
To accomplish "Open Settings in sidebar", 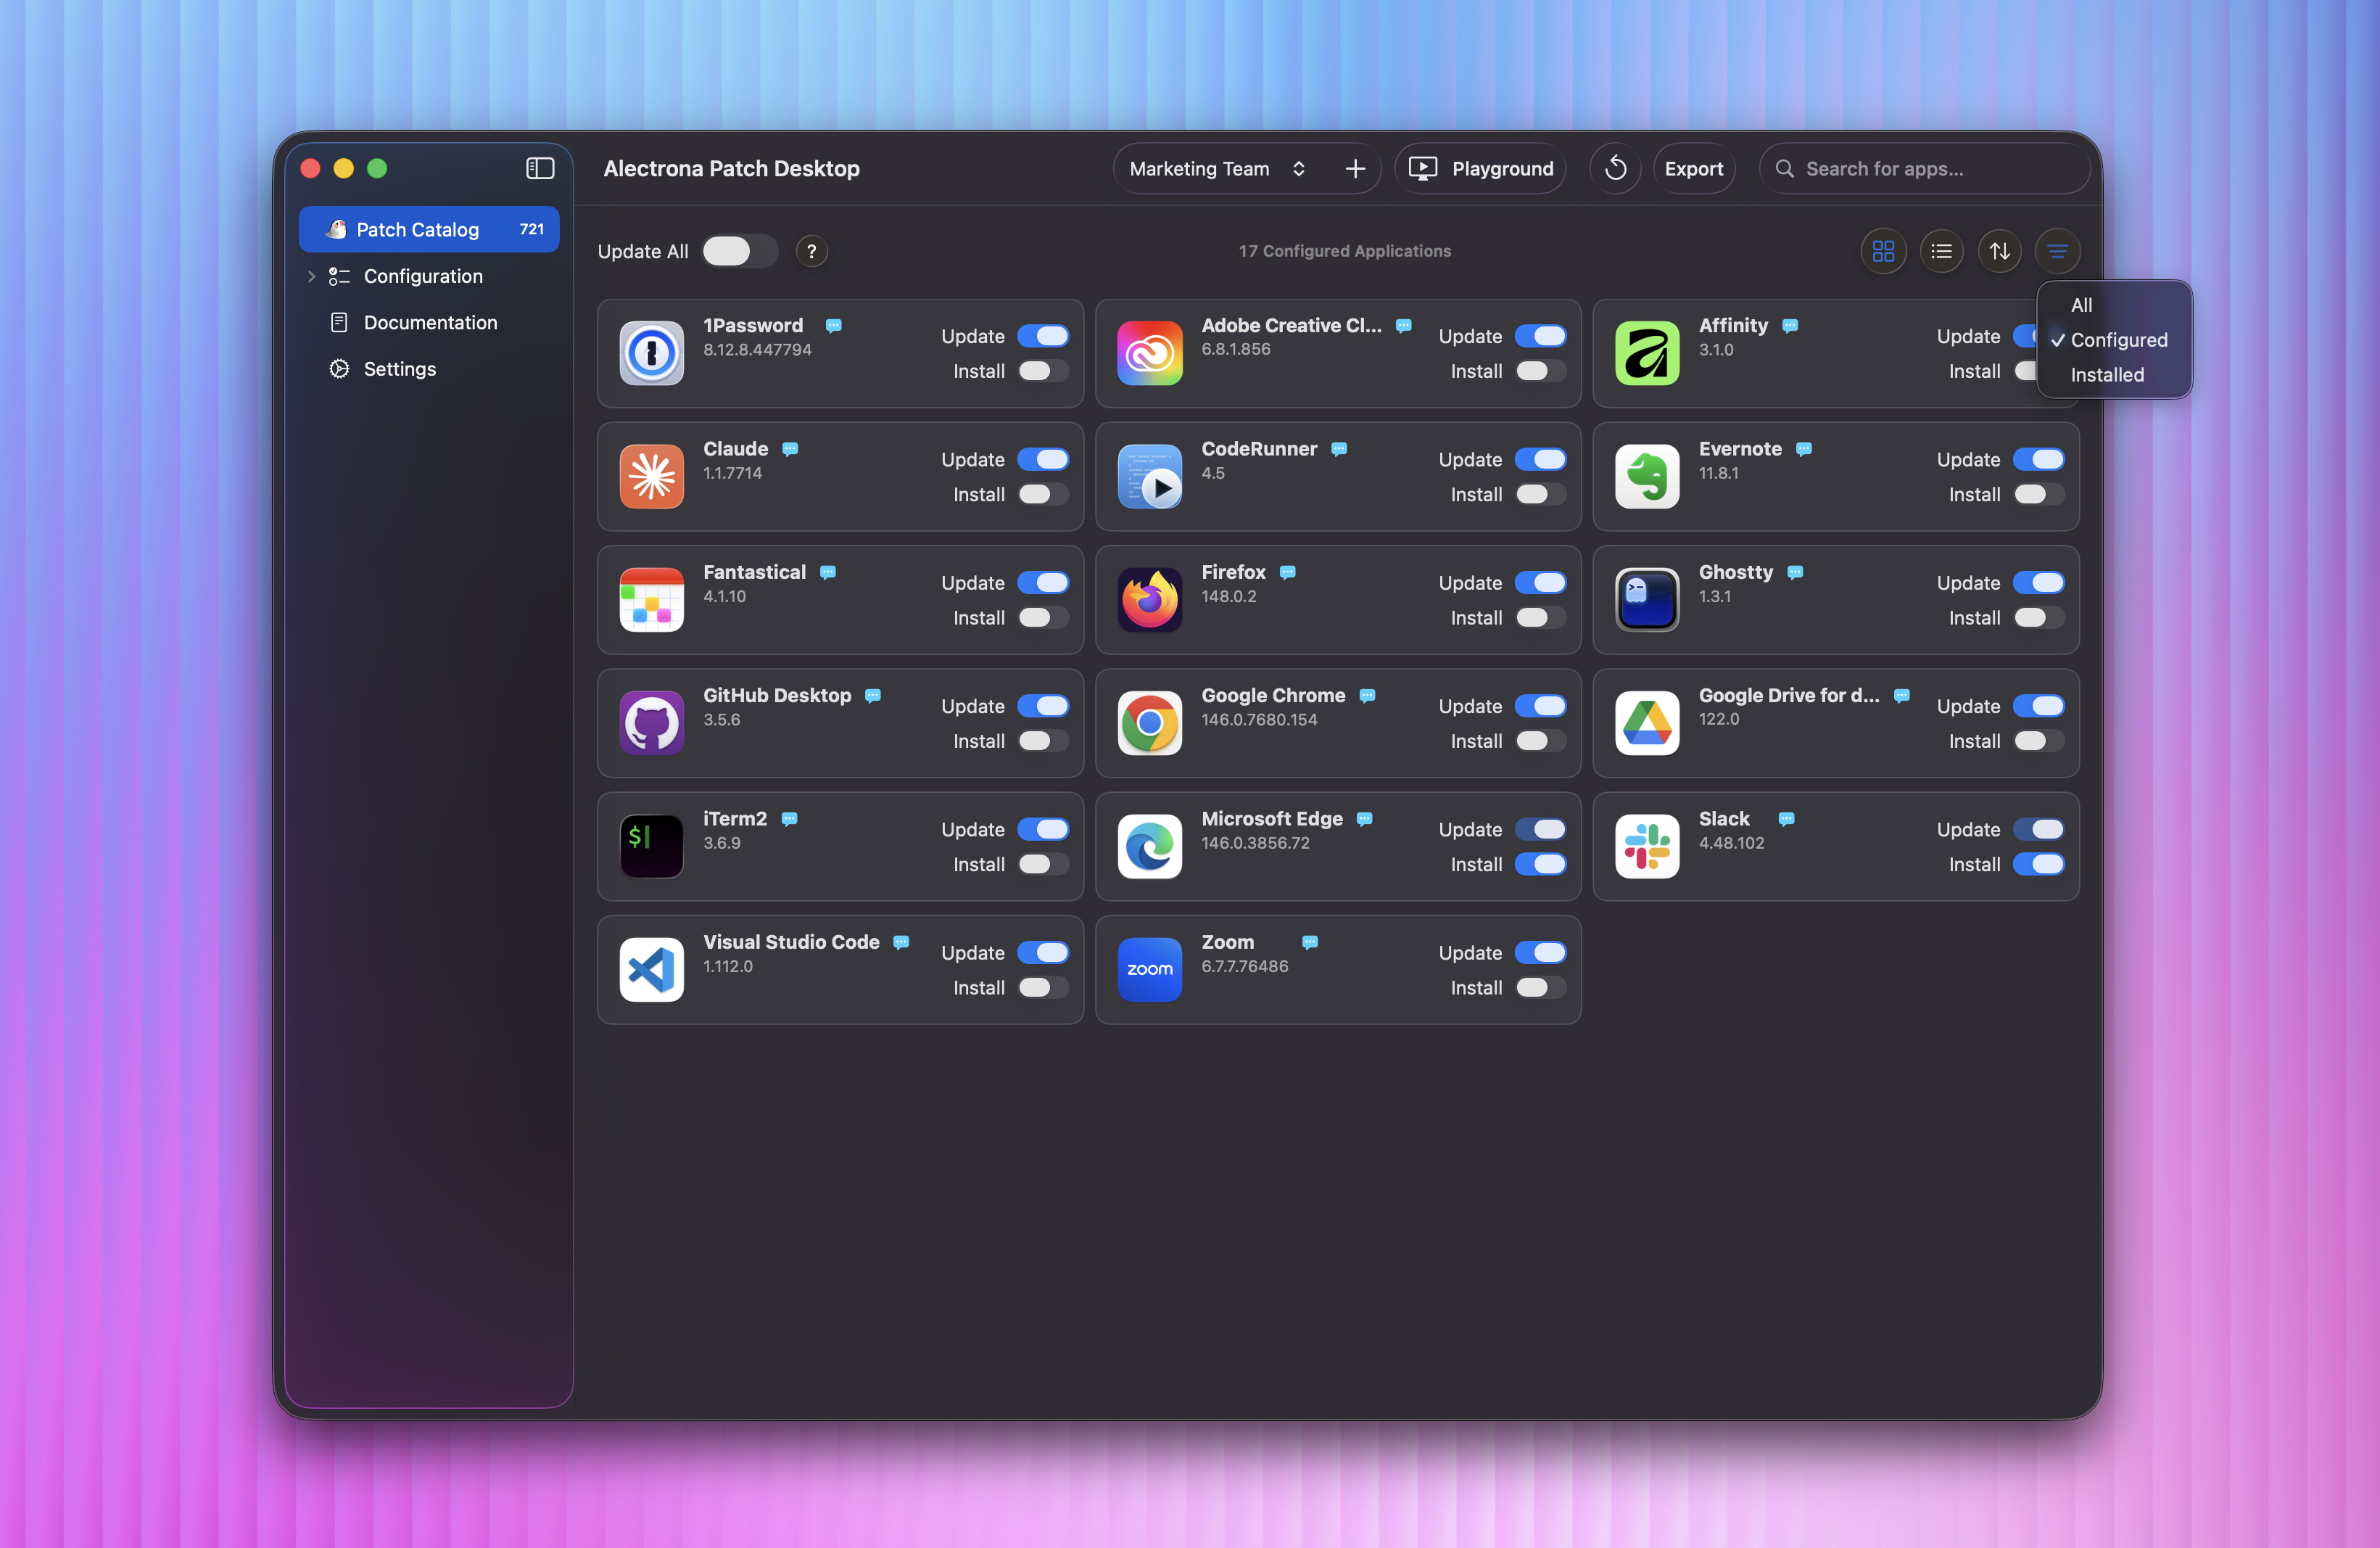I will click(x=428, y=369).
